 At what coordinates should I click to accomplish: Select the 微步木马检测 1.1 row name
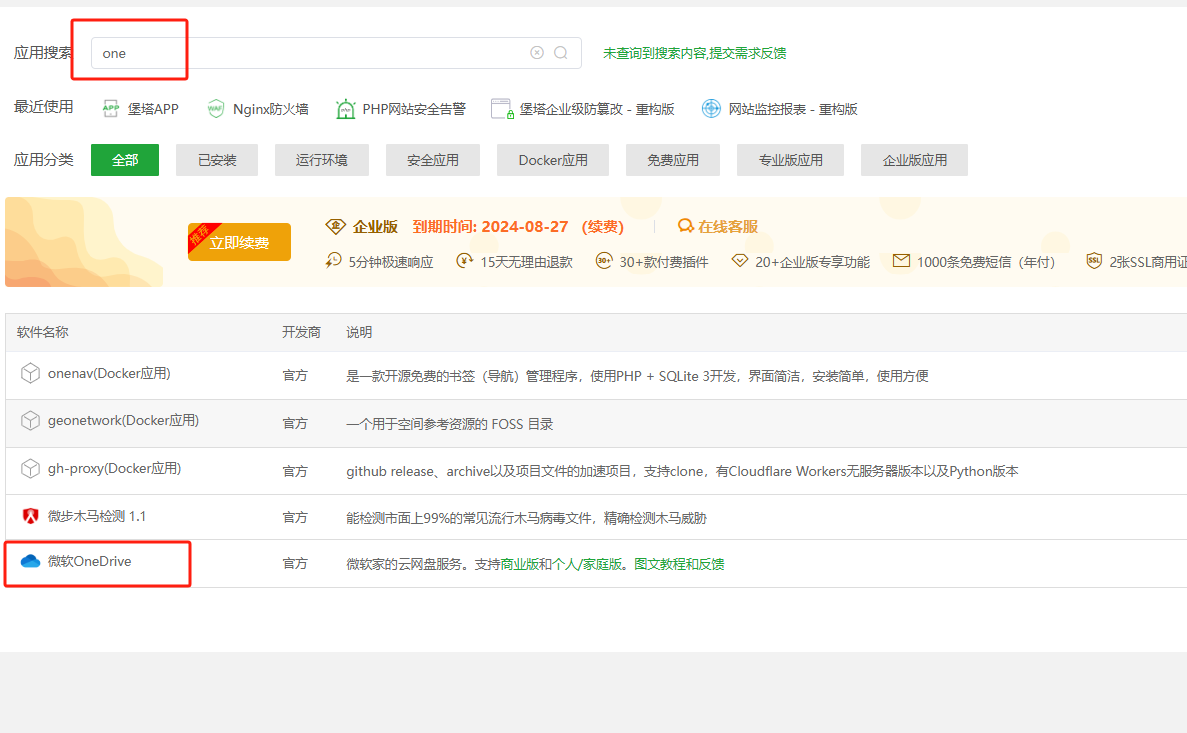(x=97, y=516)
